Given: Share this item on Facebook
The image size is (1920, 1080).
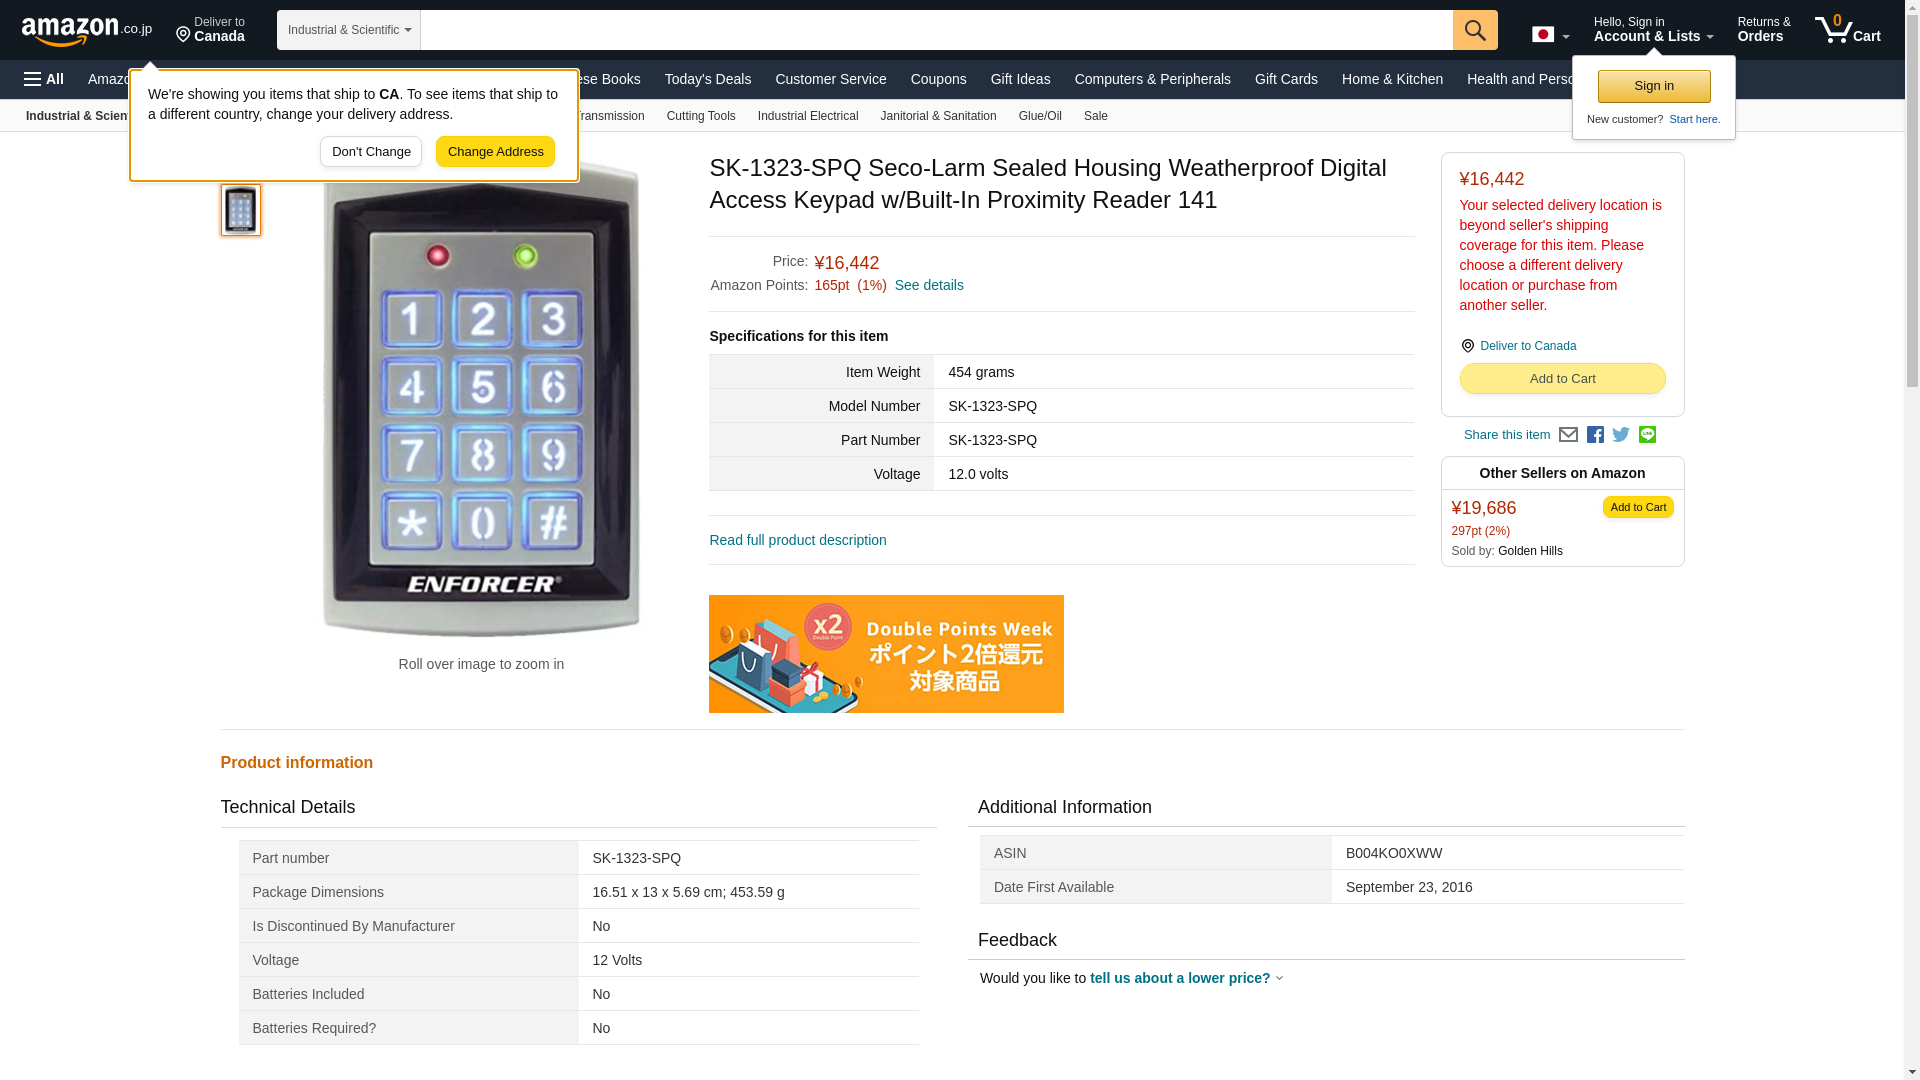Looking at the screenshot, I should 1595,435.
